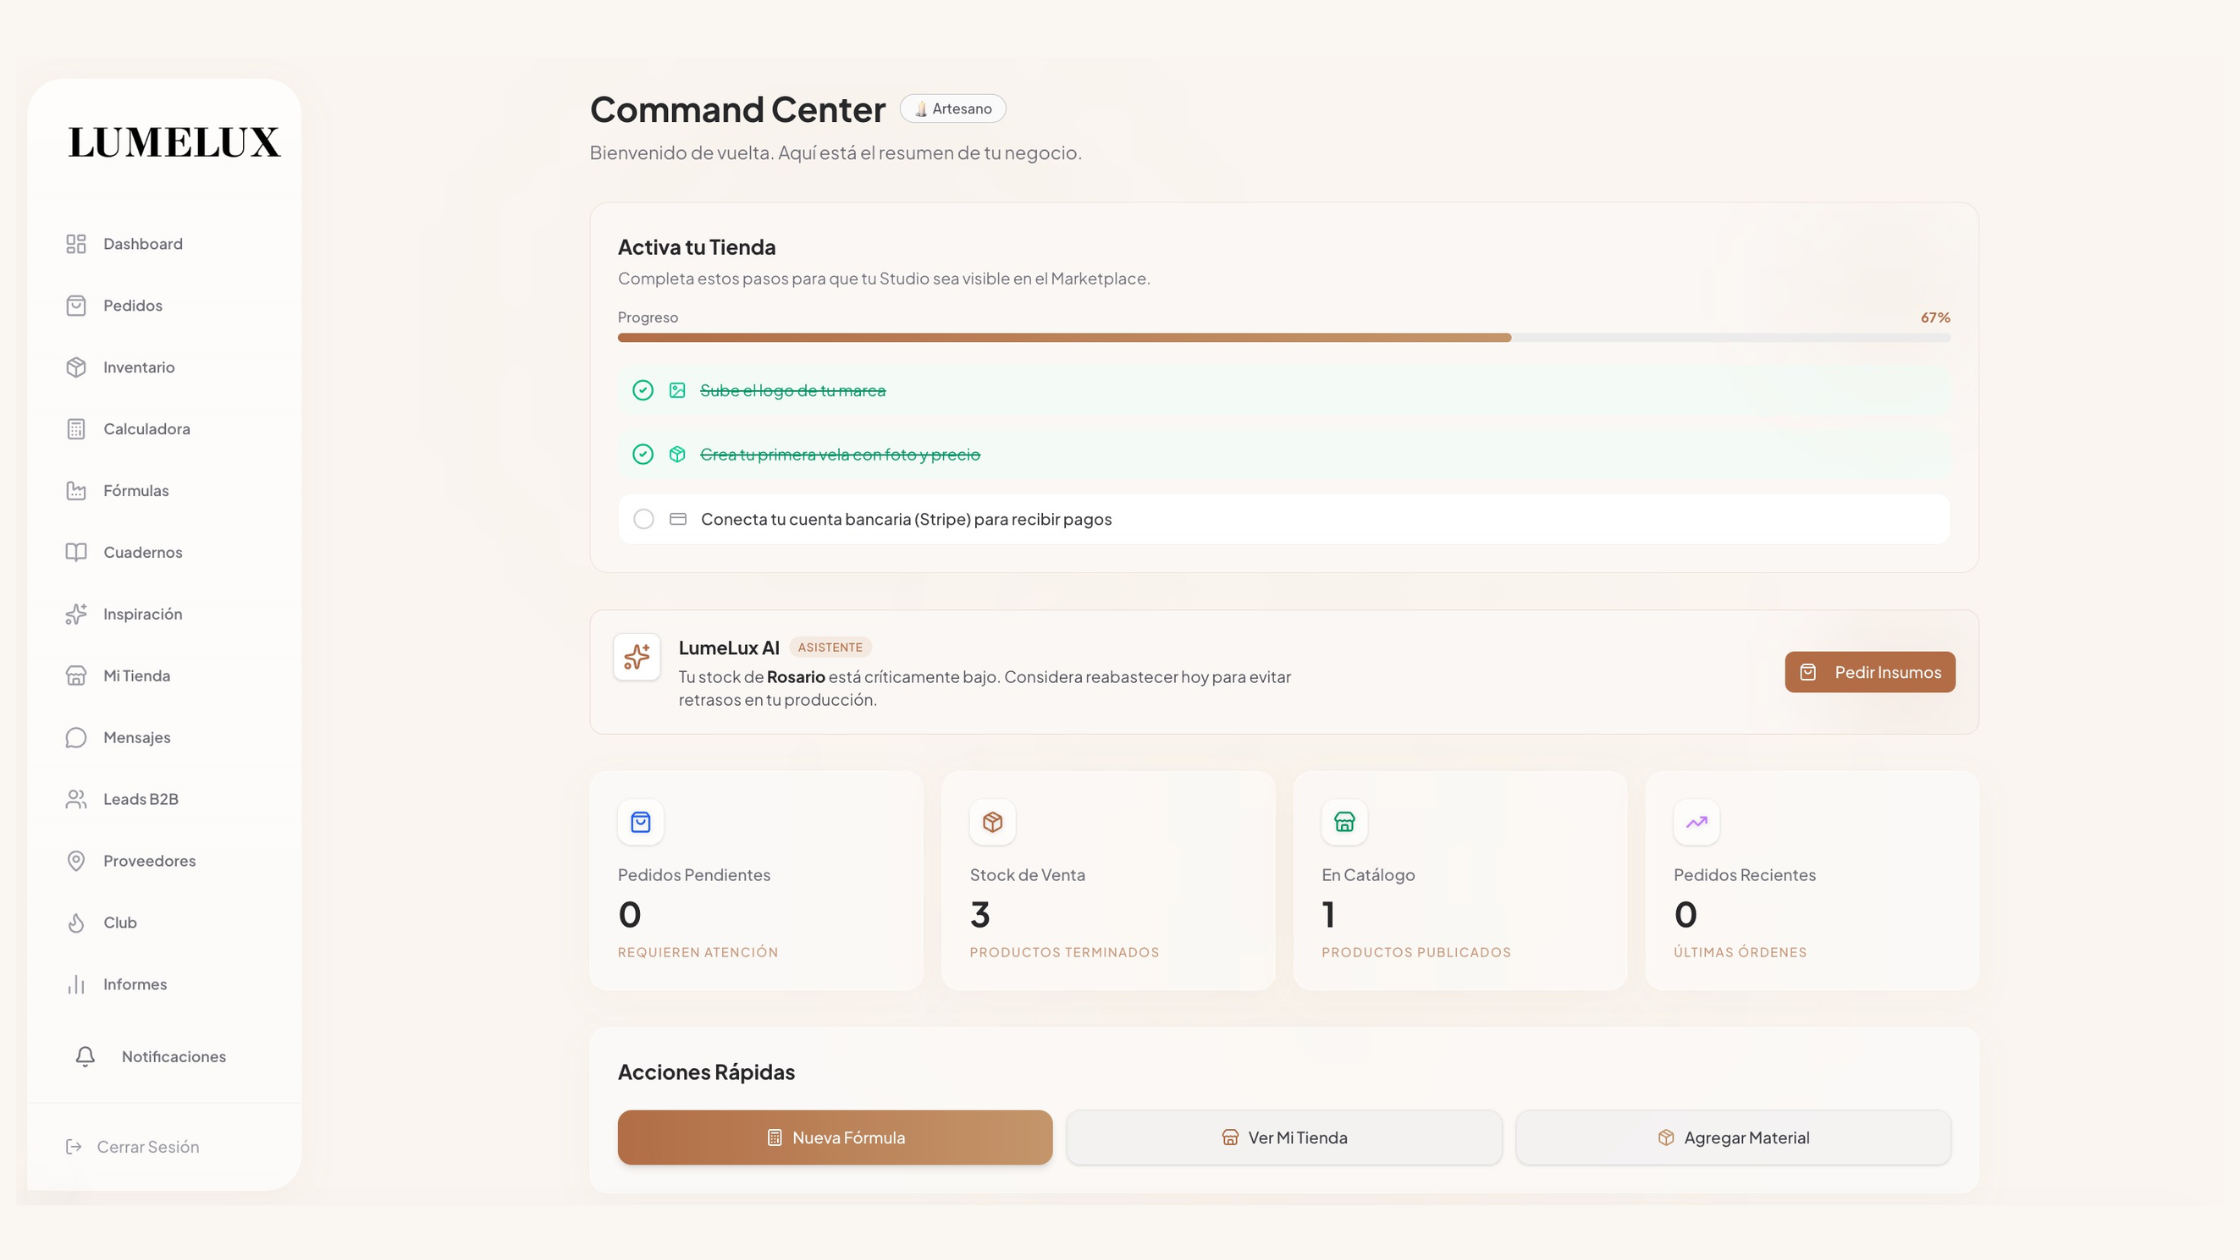
Task: Click the Proveedores map pin icon
Action: (76, 861)
